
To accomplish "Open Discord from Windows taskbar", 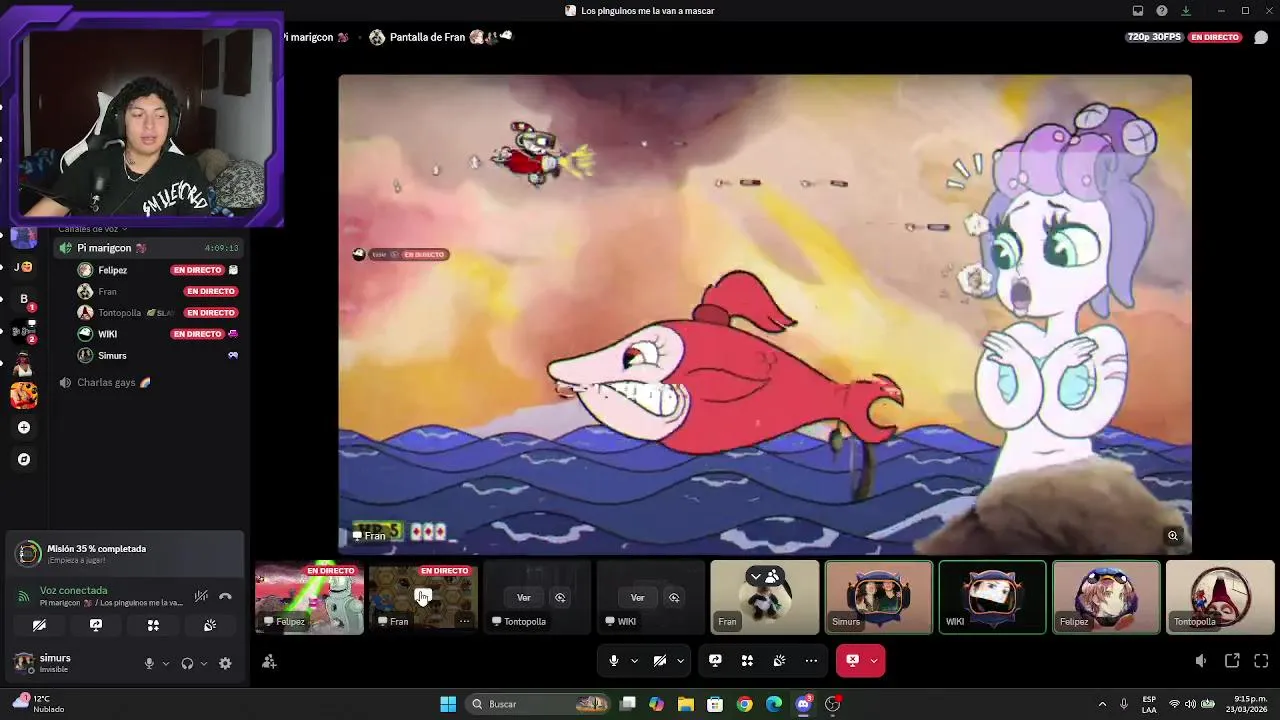I will pyautogui.click(x=803, y=704).
